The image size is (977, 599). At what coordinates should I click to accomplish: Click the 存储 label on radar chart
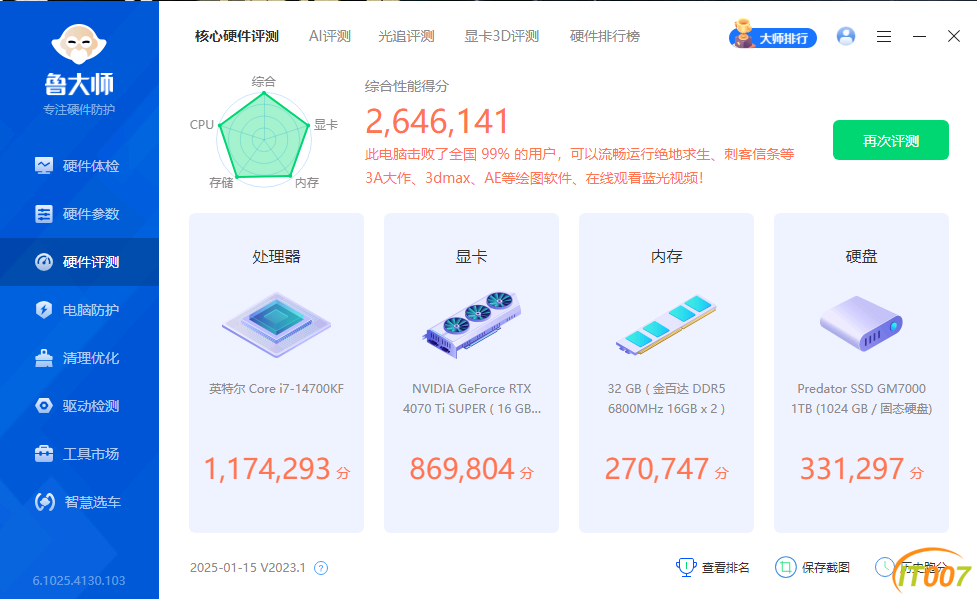pyautogui.click(x=221, y=183)
